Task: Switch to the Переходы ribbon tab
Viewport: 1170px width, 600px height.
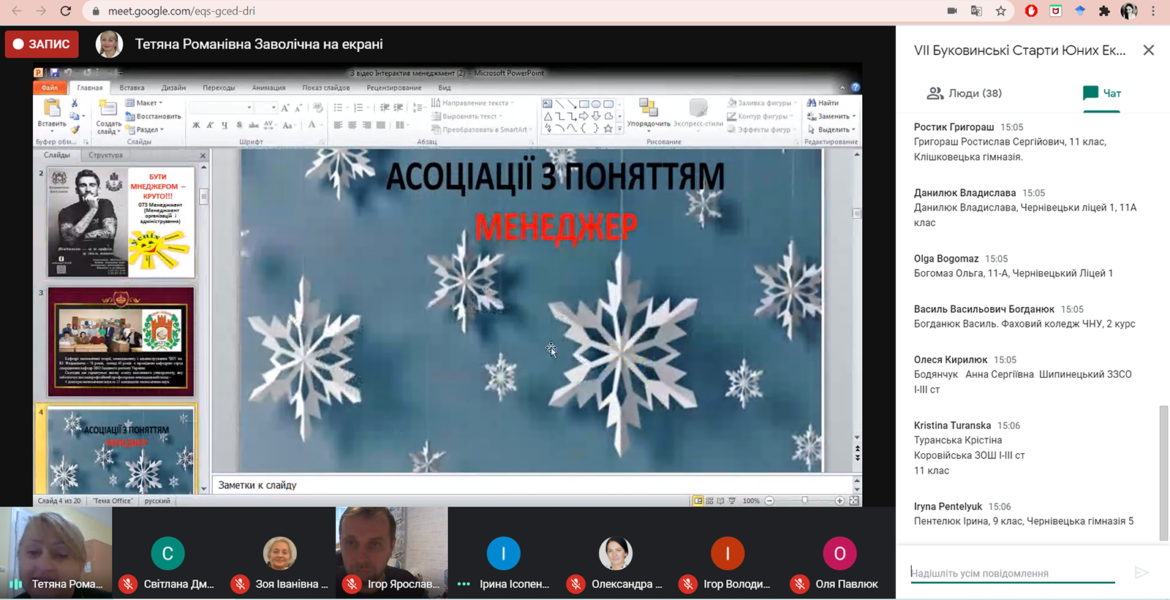Action: [x=219, y=87]
